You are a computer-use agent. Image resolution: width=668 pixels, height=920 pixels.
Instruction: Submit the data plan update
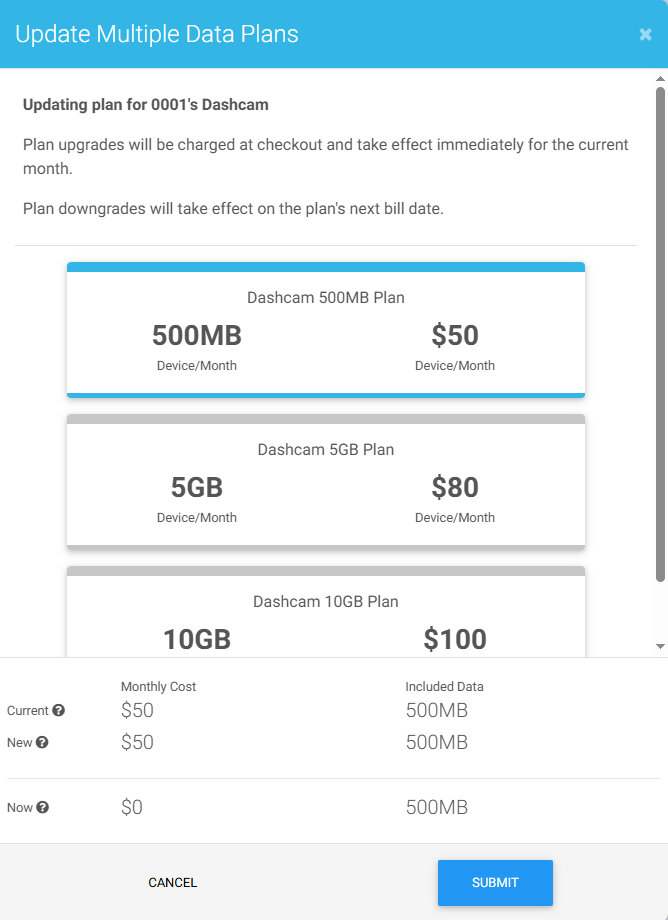(x=495, y=882)
